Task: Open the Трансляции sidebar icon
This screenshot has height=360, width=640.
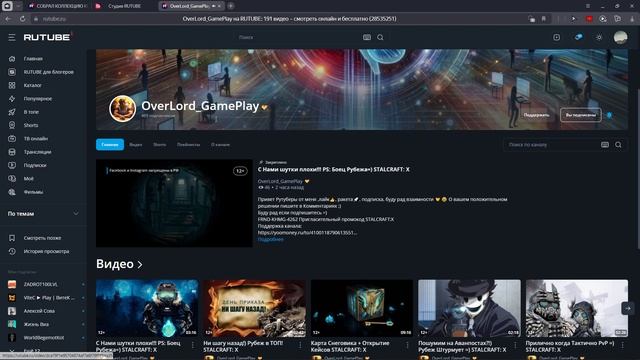Action: coord(12,152)
